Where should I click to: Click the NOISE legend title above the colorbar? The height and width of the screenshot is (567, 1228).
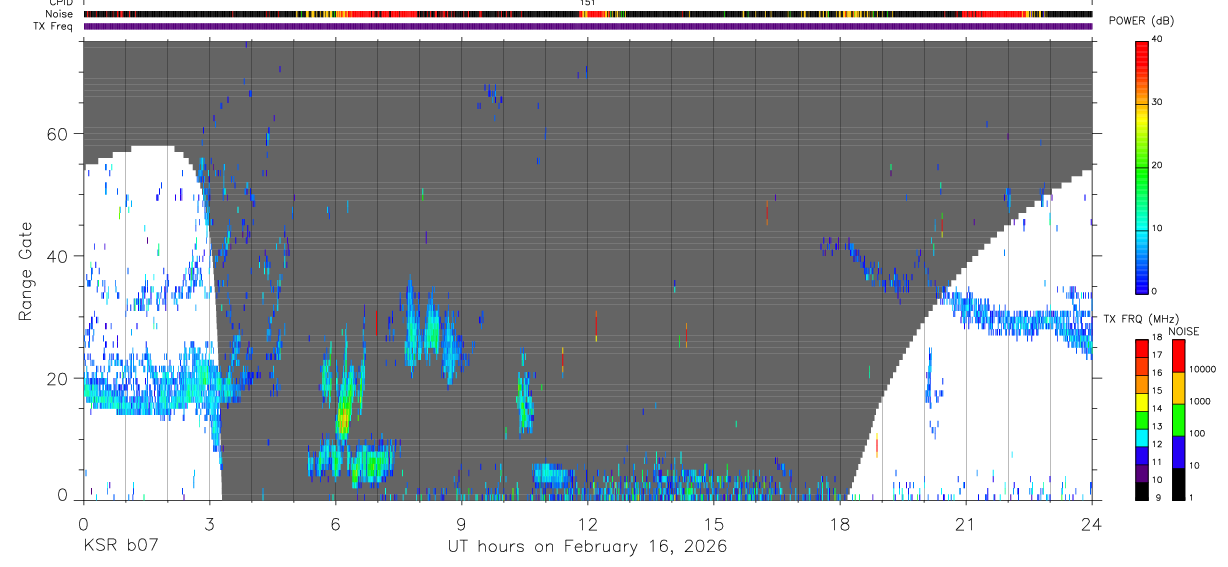click(1184, 331)
